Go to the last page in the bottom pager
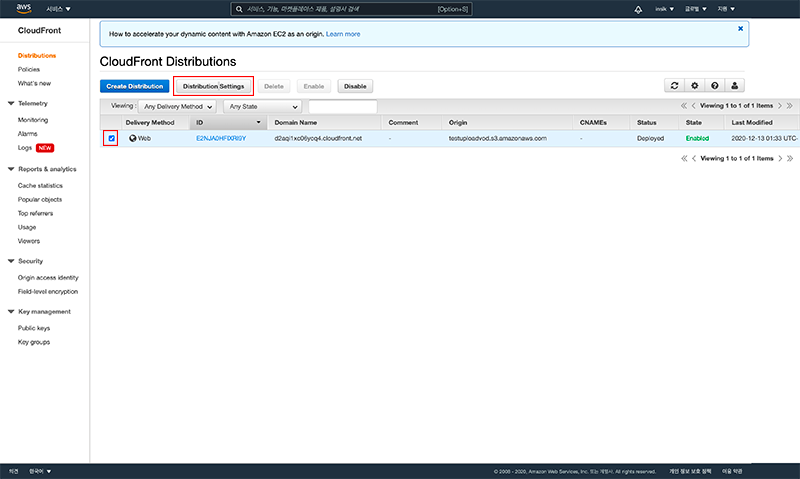Image resolution: width=800 pixels, height=479 pixels. point(790,159)
